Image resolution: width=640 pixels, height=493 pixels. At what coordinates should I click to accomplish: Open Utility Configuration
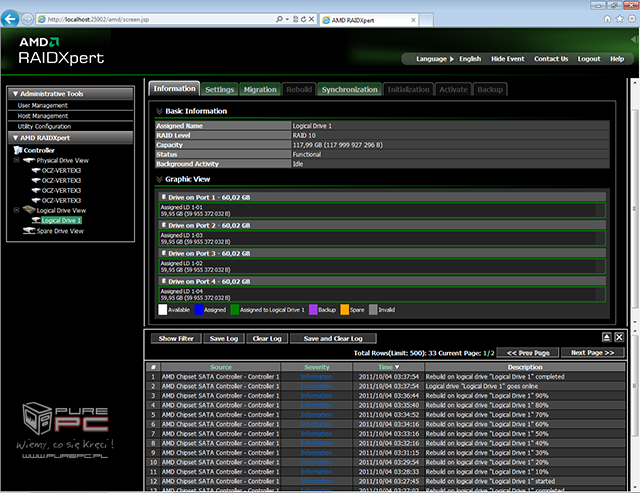(x=44, y=127)
